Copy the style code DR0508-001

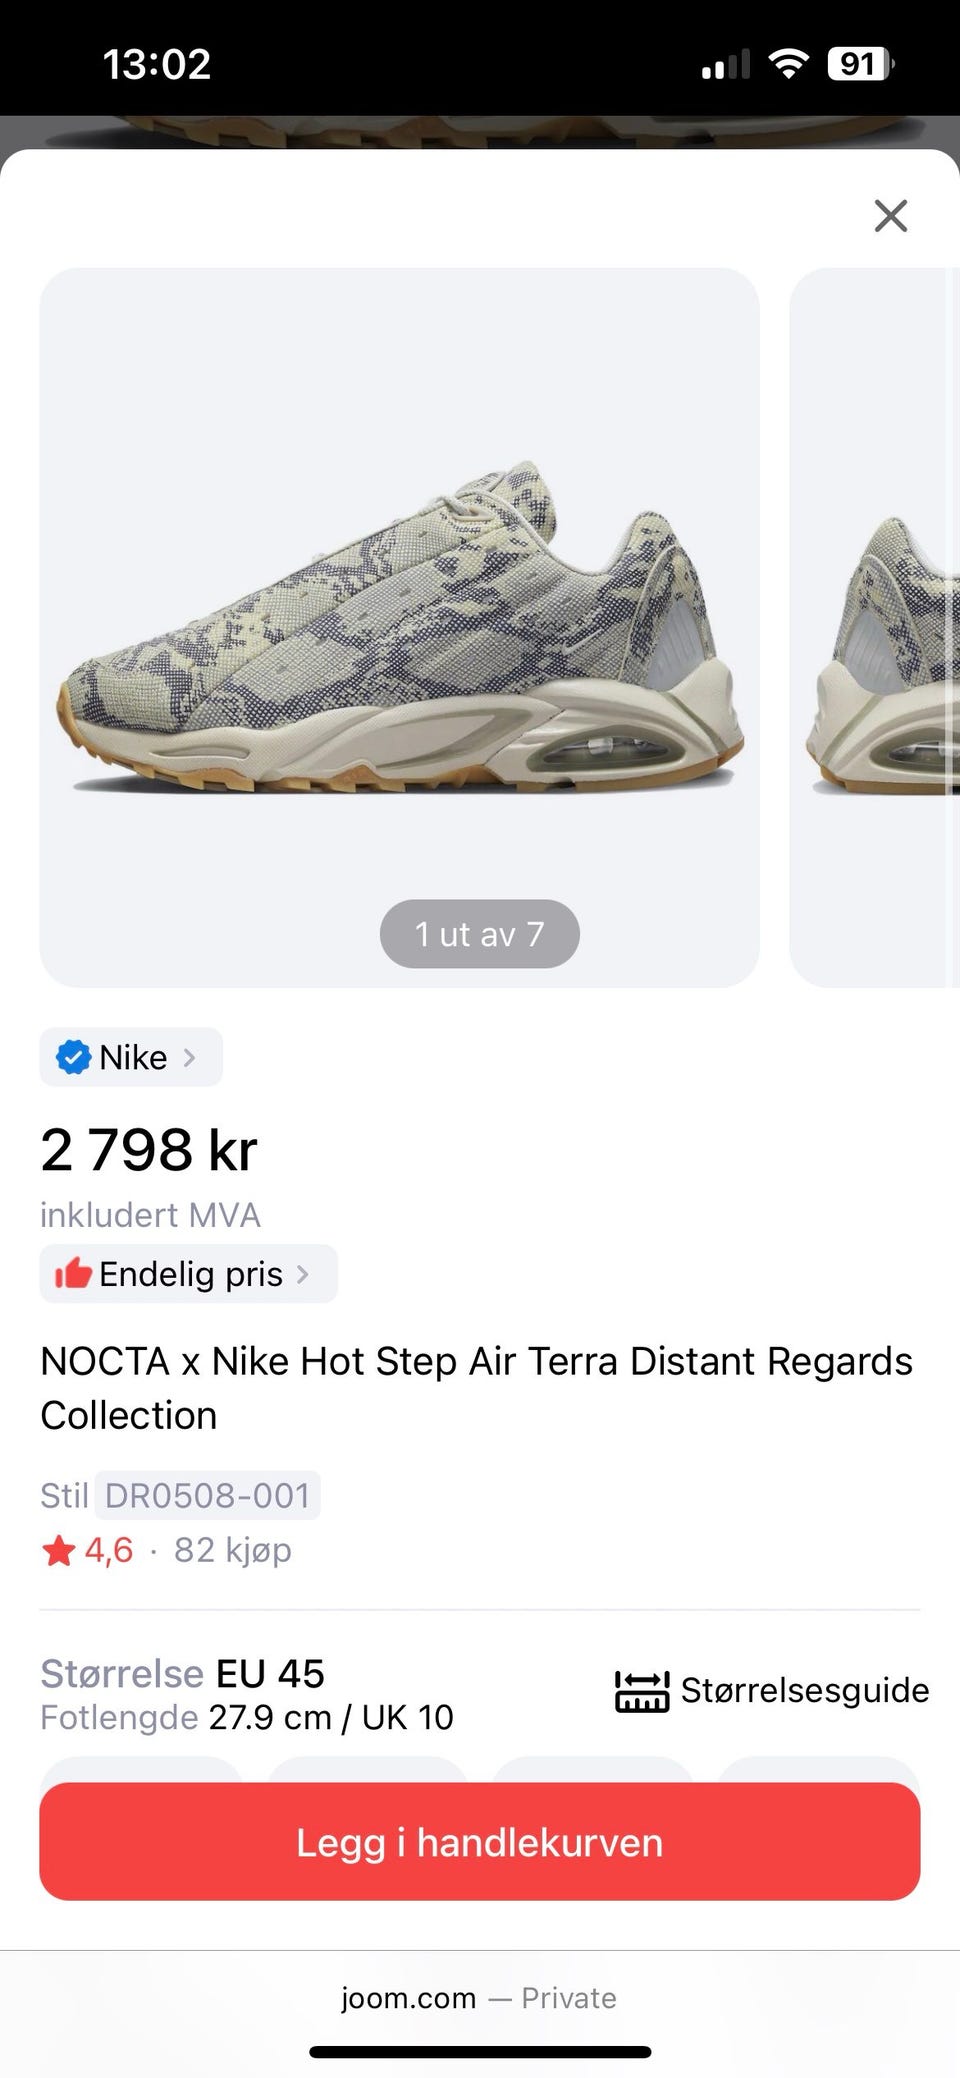click(207, 1495)
